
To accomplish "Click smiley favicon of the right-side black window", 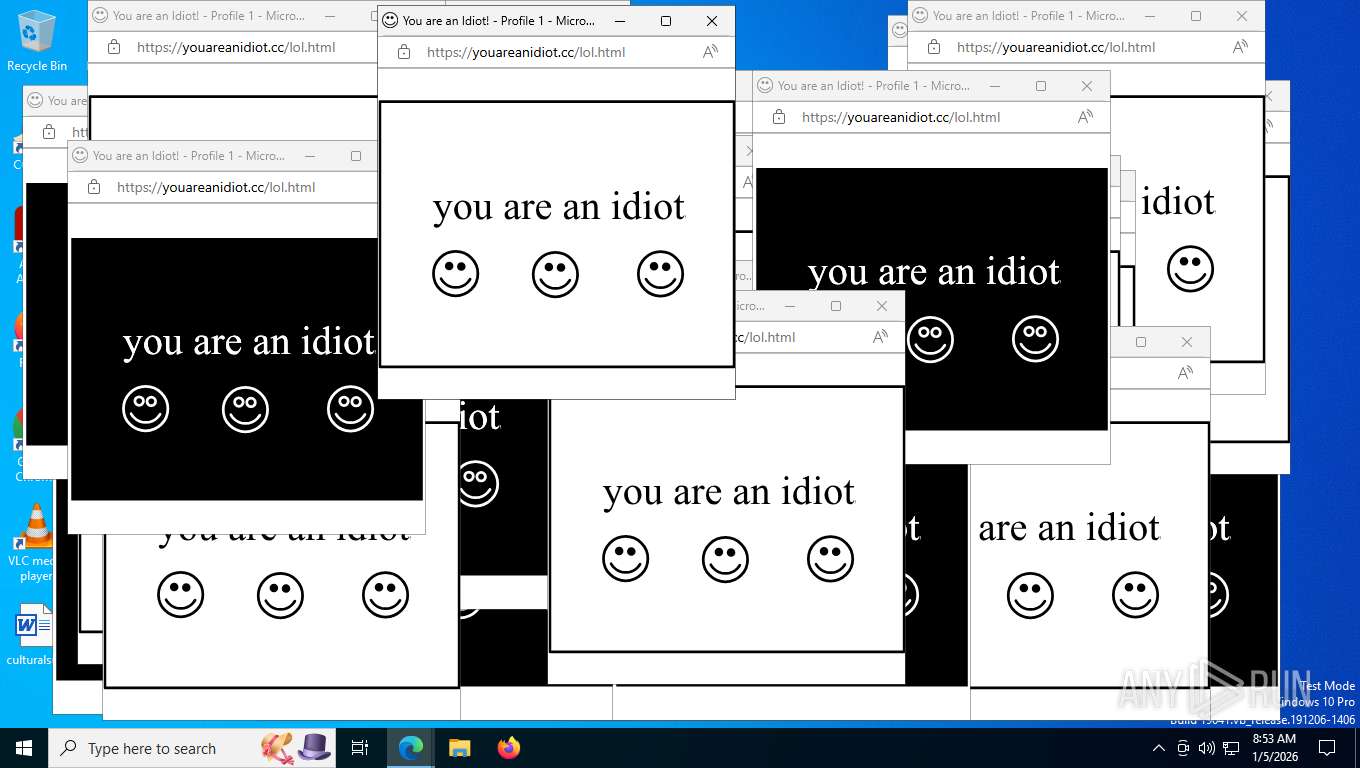I will point(765,86).
